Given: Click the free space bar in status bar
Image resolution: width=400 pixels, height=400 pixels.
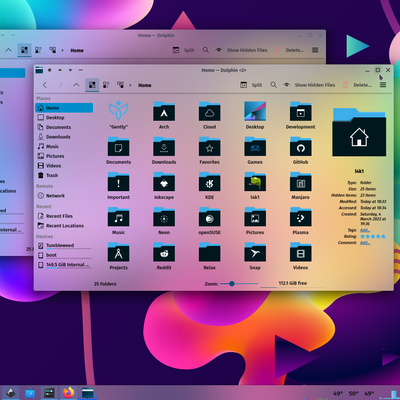Looking at the screenshot, I should point(292,283).
